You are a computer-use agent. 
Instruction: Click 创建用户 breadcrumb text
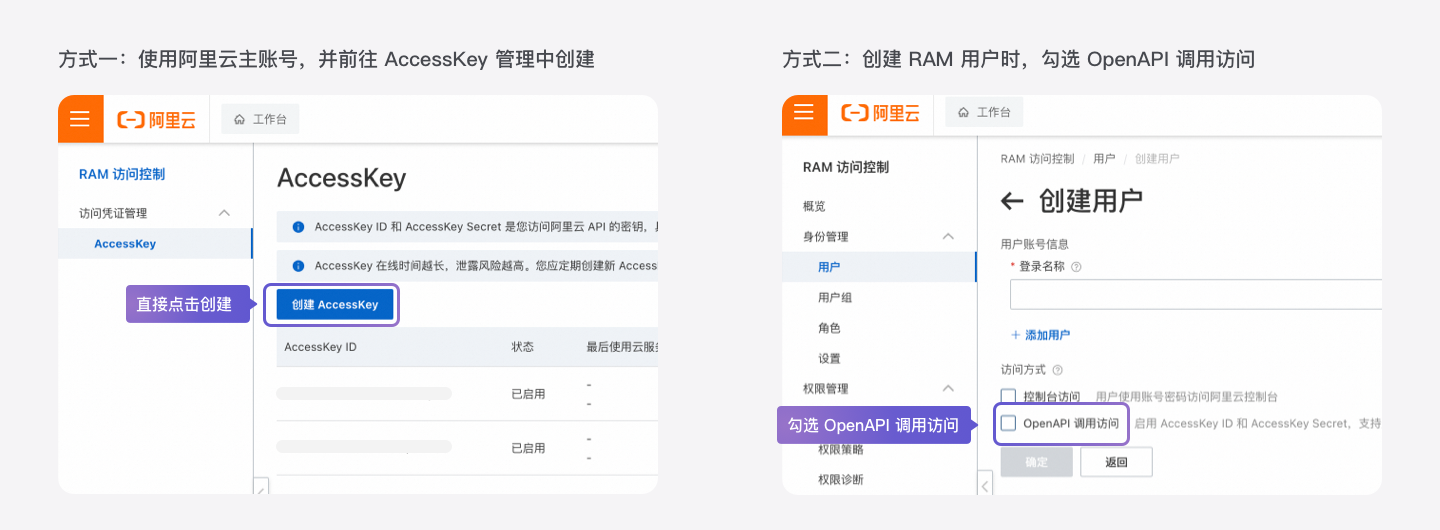(x=1158, y=159)
